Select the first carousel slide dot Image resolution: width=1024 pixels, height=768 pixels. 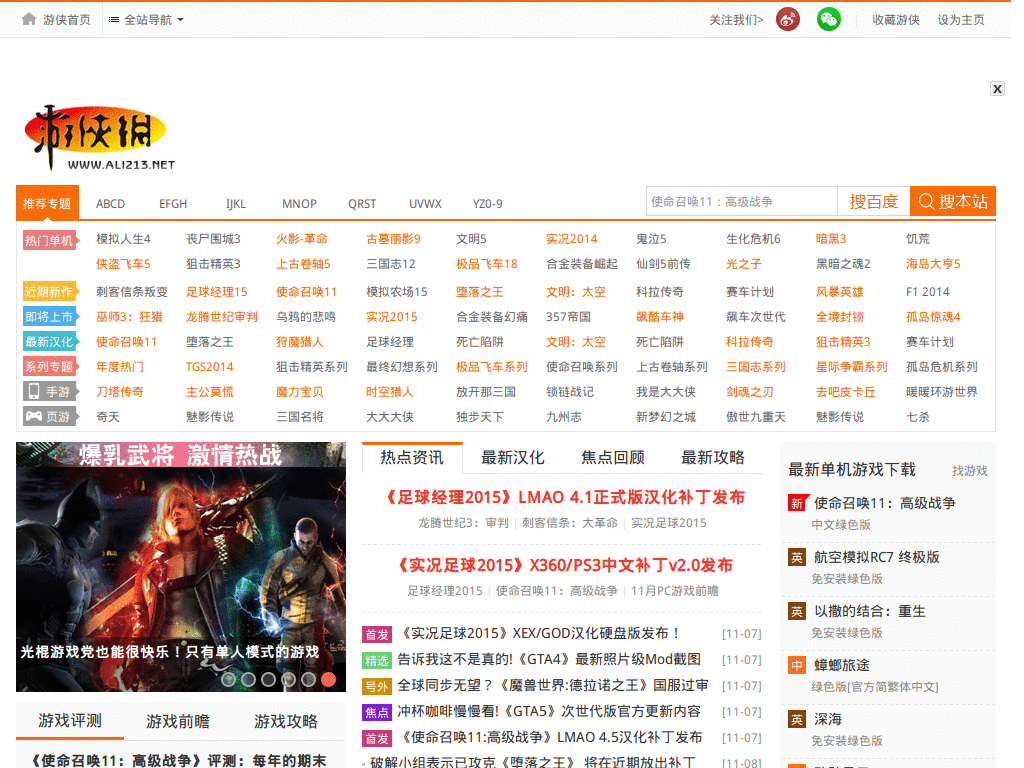tap(229, 680)
